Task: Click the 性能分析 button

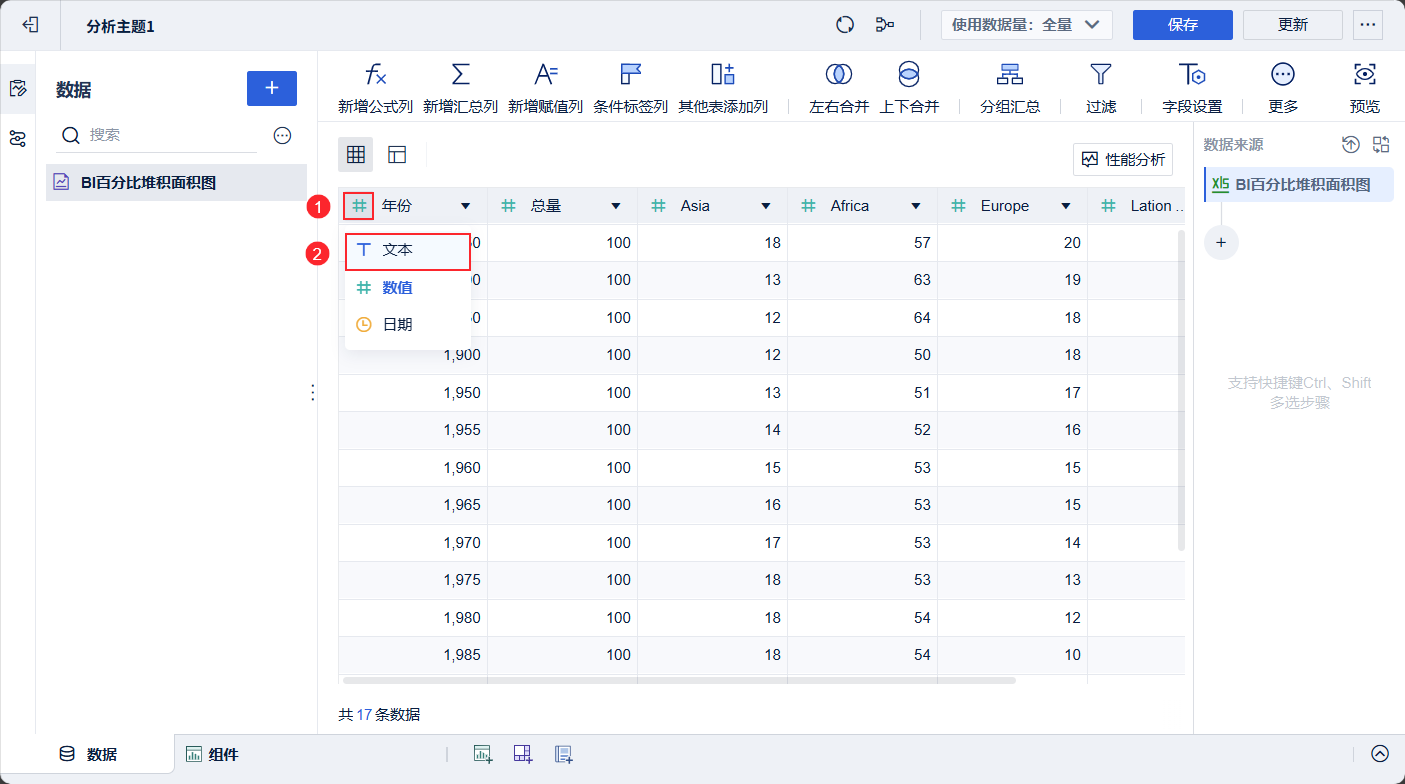Action: click(x=1123, y=159)
